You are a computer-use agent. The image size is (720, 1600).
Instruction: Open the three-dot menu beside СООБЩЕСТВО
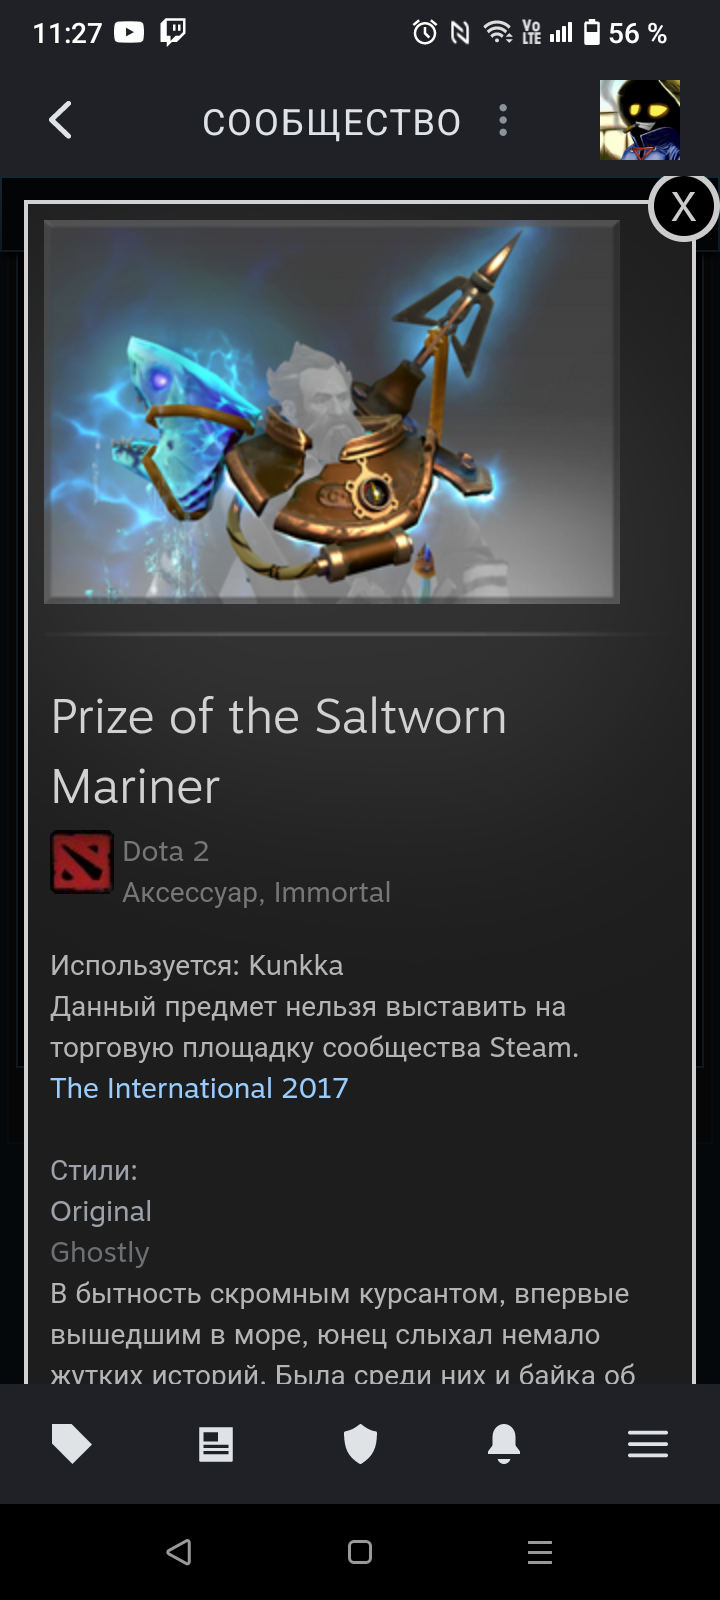pyautogui.click(x=503, y=121)
